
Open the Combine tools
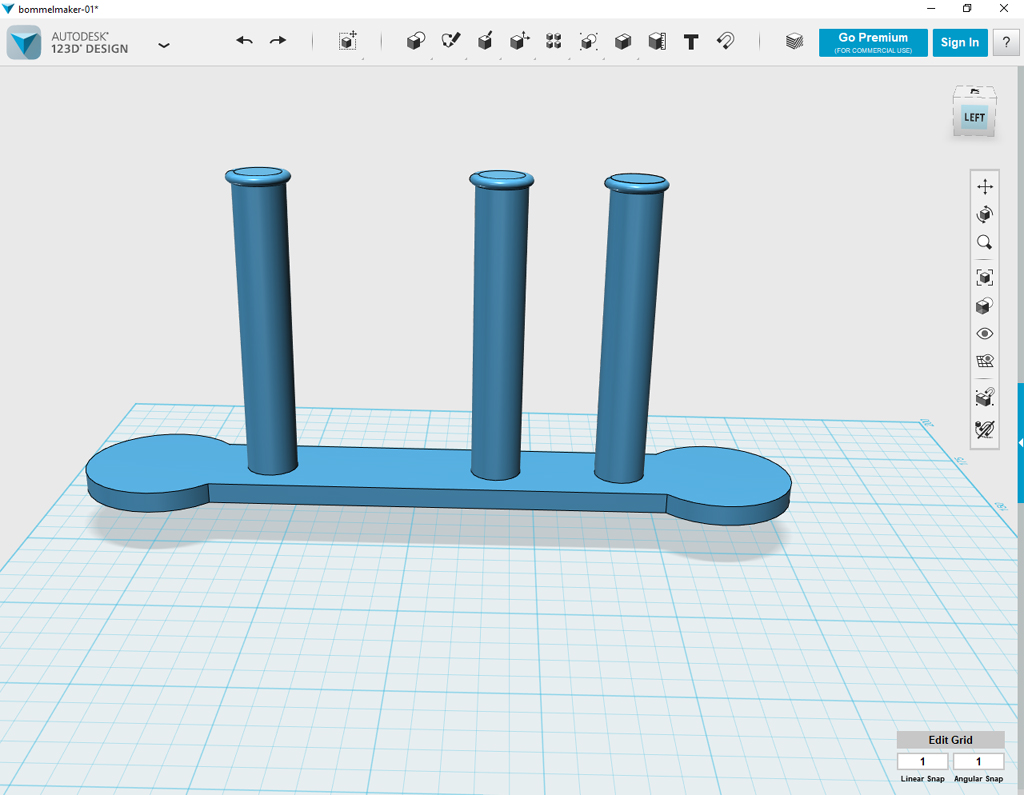click(x=623, y=41)
